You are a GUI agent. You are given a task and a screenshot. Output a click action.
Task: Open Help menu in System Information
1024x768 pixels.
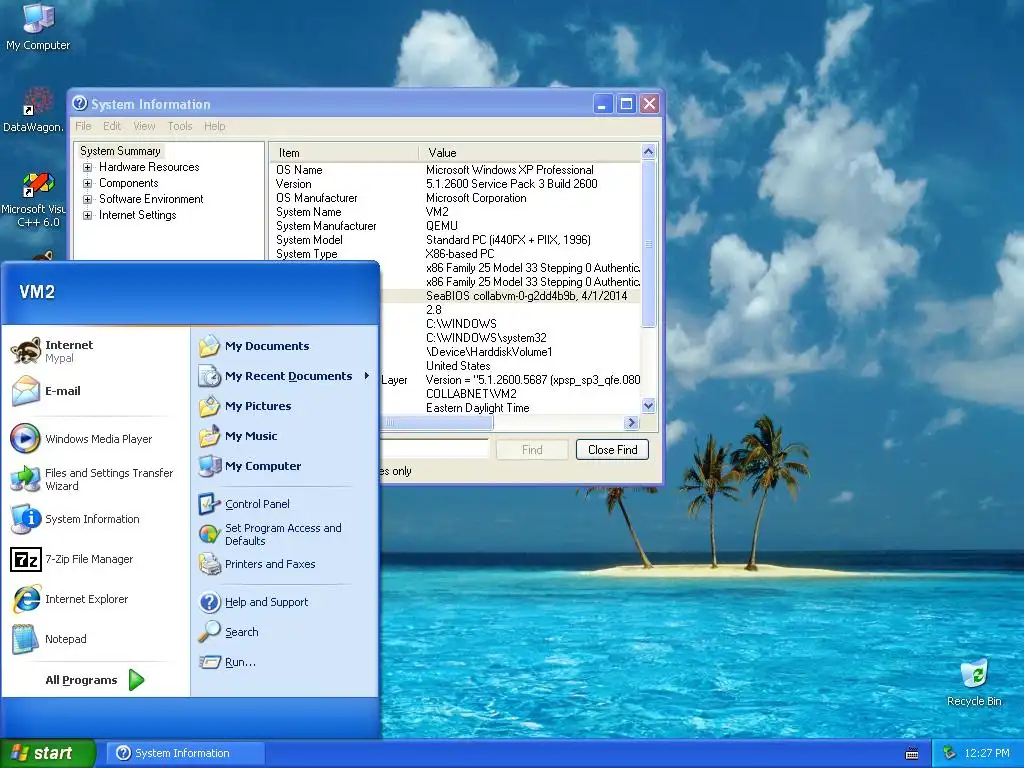[x=214, y=126]
